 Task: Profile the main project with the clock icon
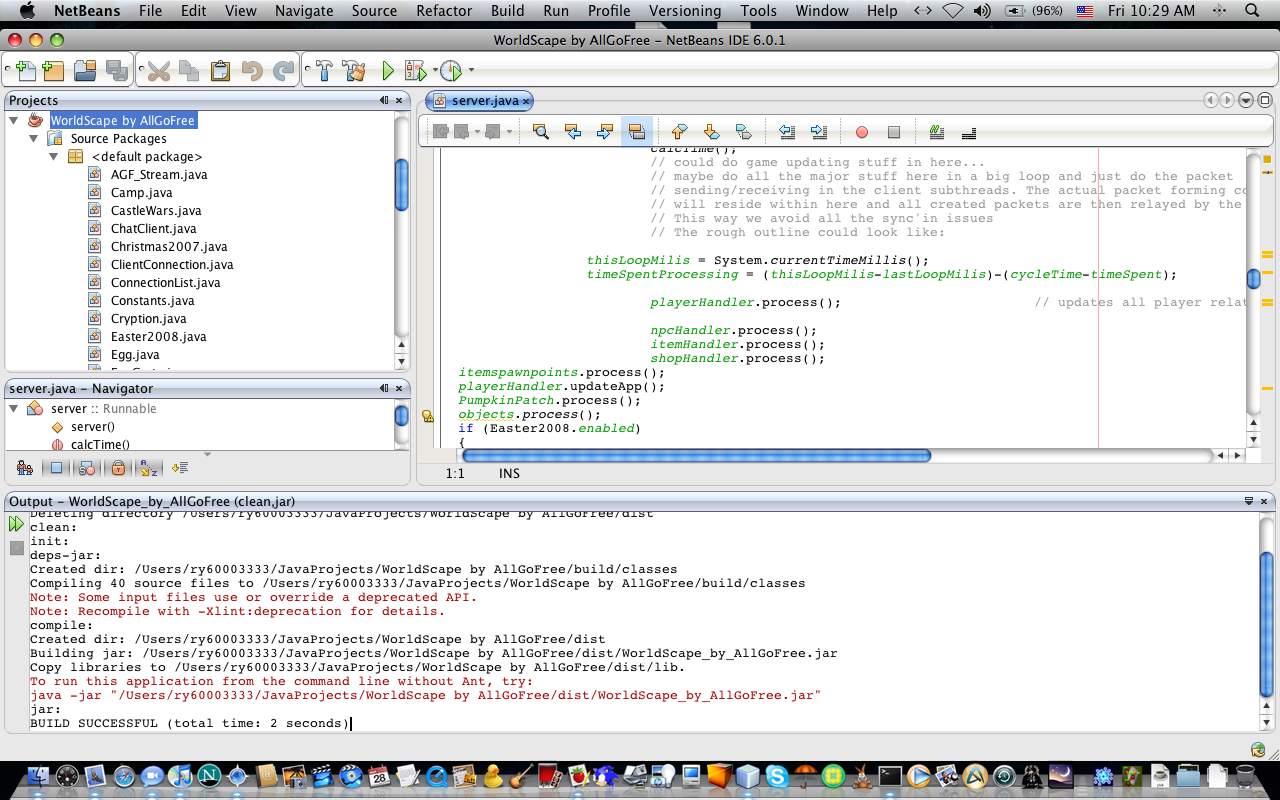click(451, 71)
